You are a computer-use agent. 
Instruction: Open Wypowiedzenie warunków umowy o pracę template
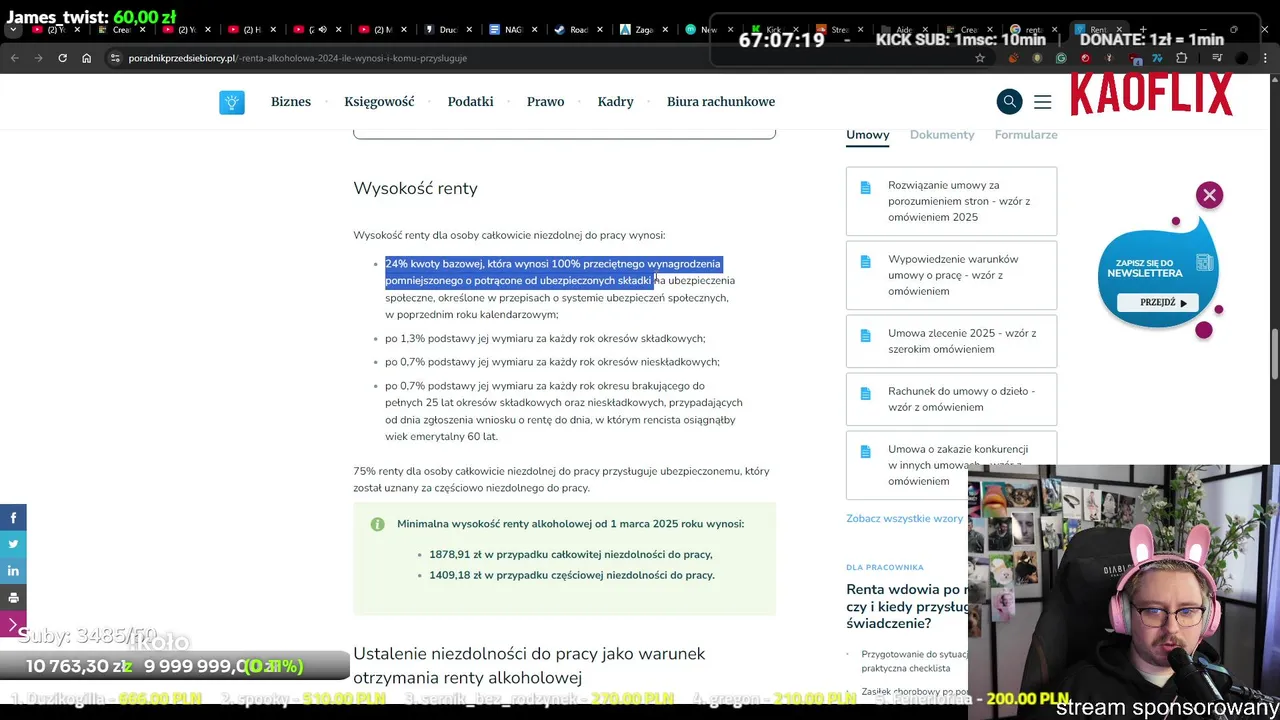tap(951, 275)
